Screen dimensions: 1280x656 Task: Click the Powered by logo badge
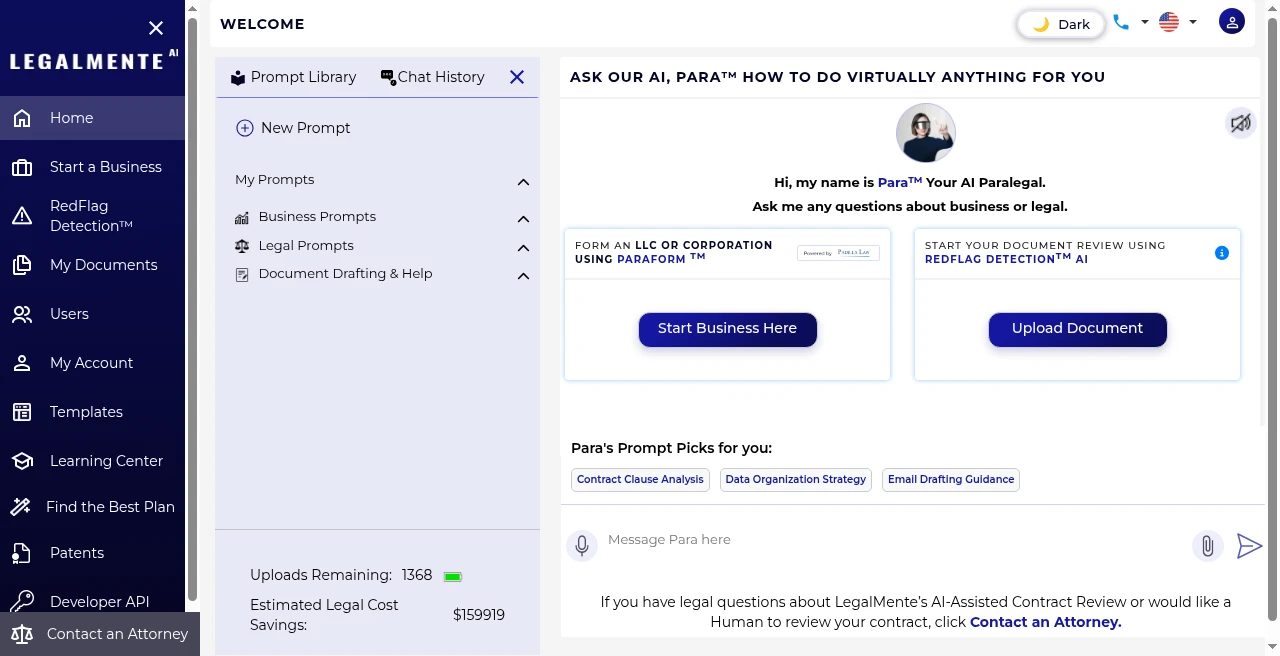839,253
